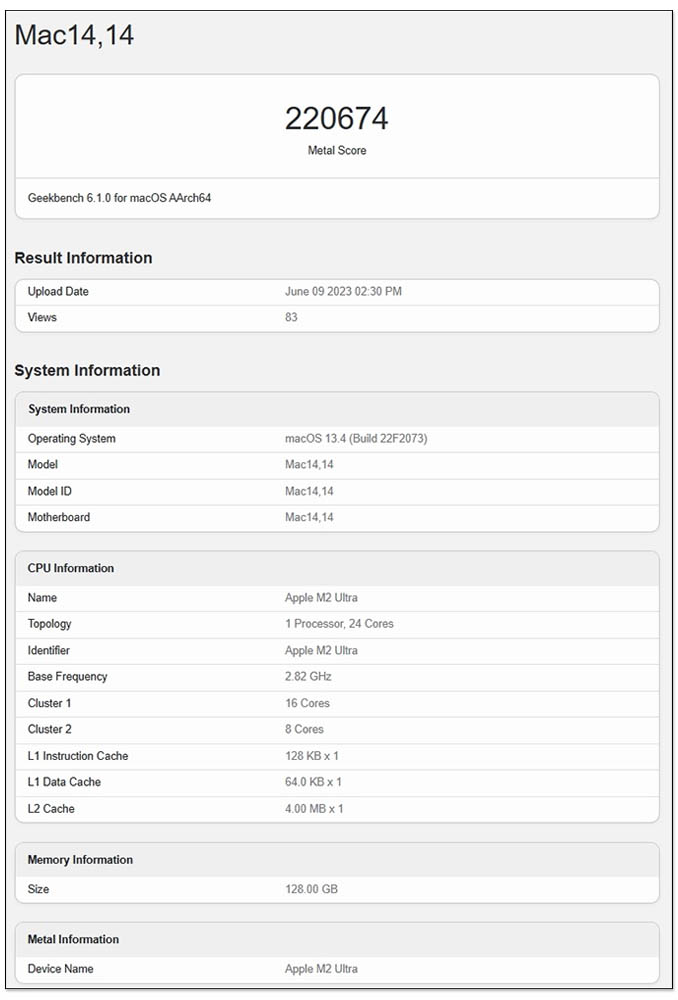Select the Base Frequency 2.82 GHz value
The image size is (678, 1000).
308,677
